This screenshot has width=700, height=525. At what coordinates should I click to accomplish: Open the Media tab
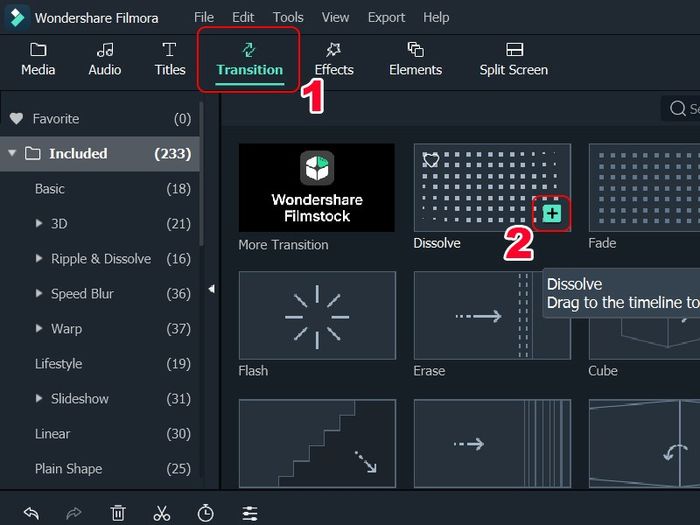pyautogui.click(x=38, y=59)
